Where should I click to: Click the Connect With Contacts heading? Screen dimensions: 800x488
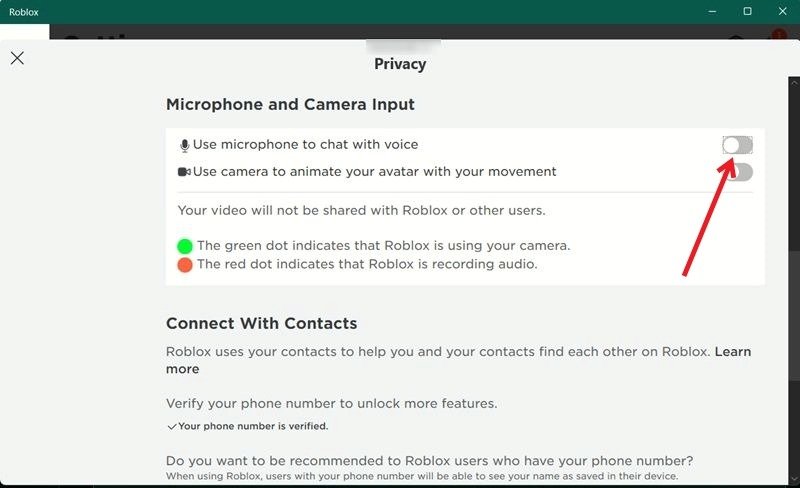(x=261, y=323)
